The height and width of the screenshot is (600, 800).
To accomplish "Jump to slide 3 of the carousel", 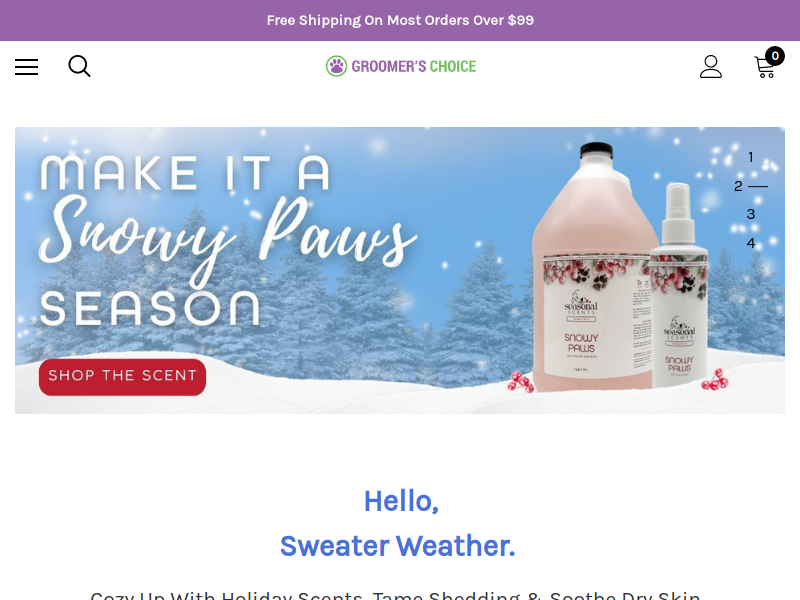I will point(751,214).
